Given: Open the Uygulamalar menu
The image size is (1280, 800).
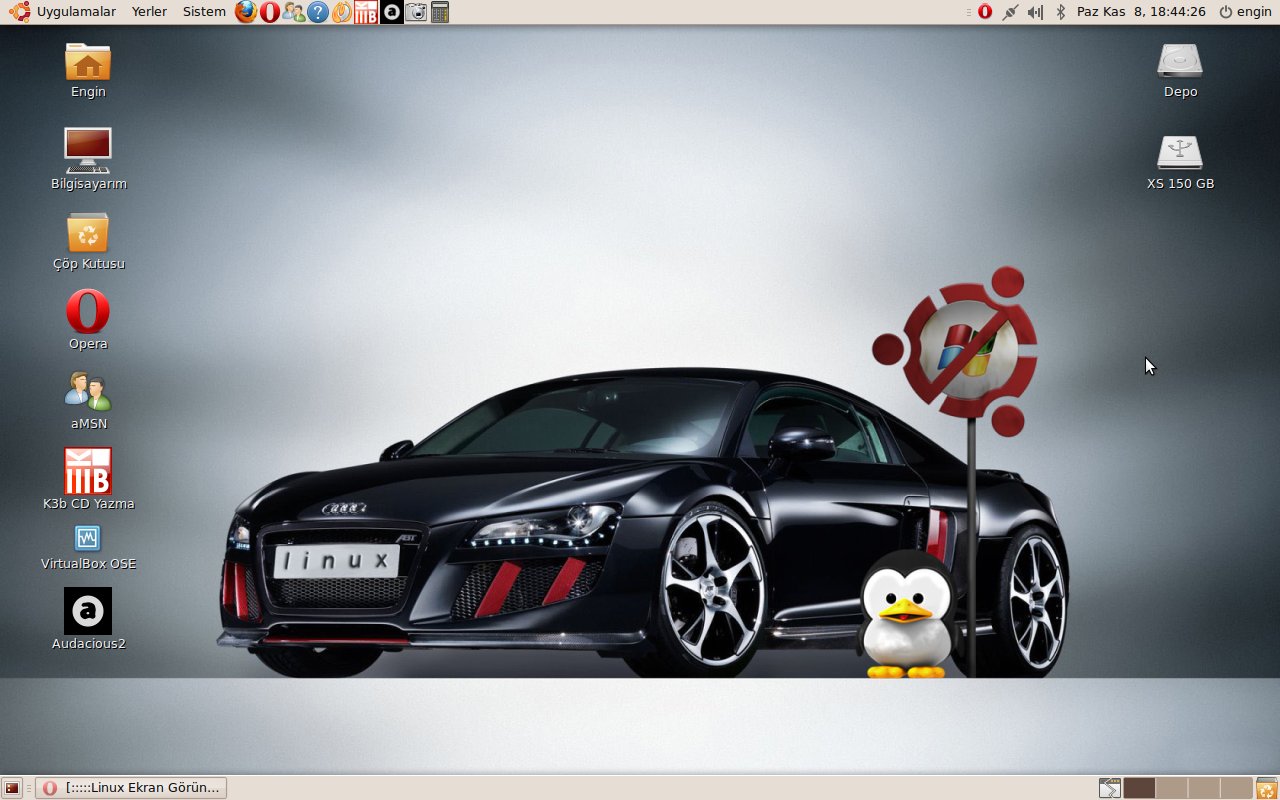Looking at the screenshot, I should pos(63,12).
